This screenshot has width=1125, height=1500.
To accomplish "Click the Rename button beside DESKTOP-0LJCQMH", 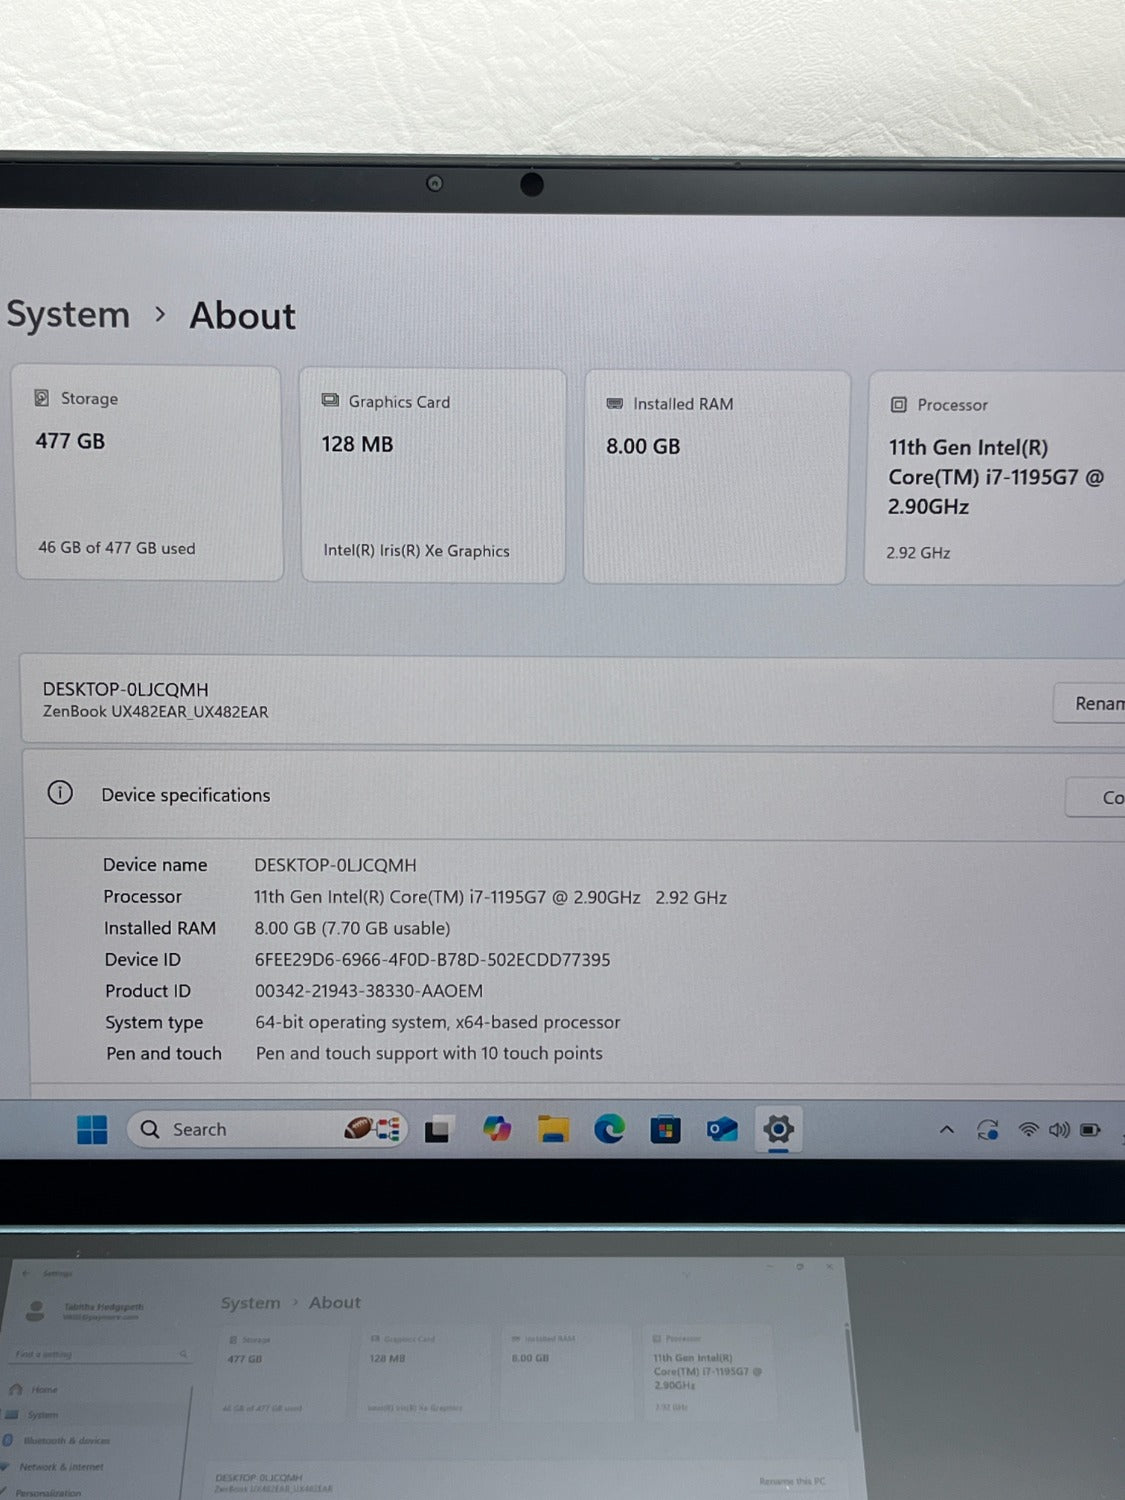I will 1095,703.
